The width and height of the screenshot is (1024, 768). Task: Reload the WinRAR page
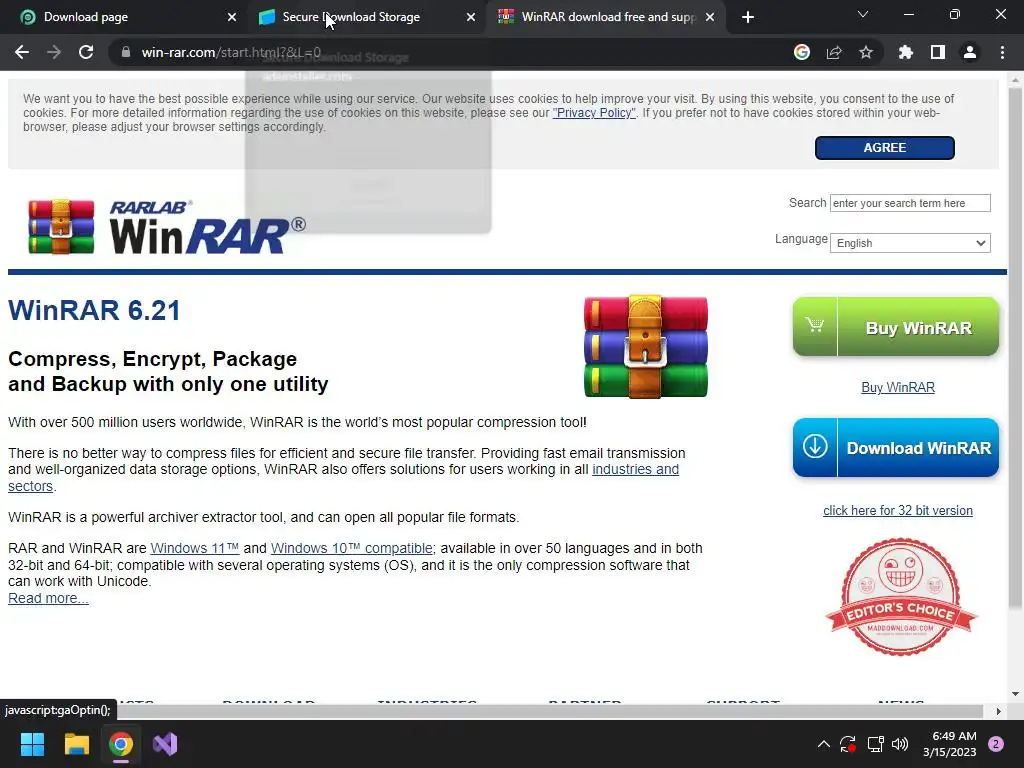pyautogui.click(x=86, y=52)
